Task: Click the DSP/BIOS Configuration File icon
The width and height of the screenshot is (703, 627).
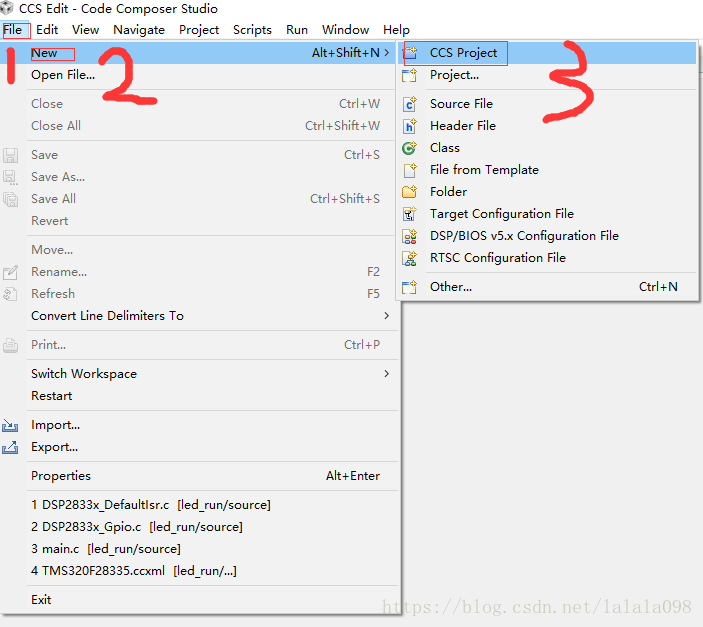Action: [410, 236]
